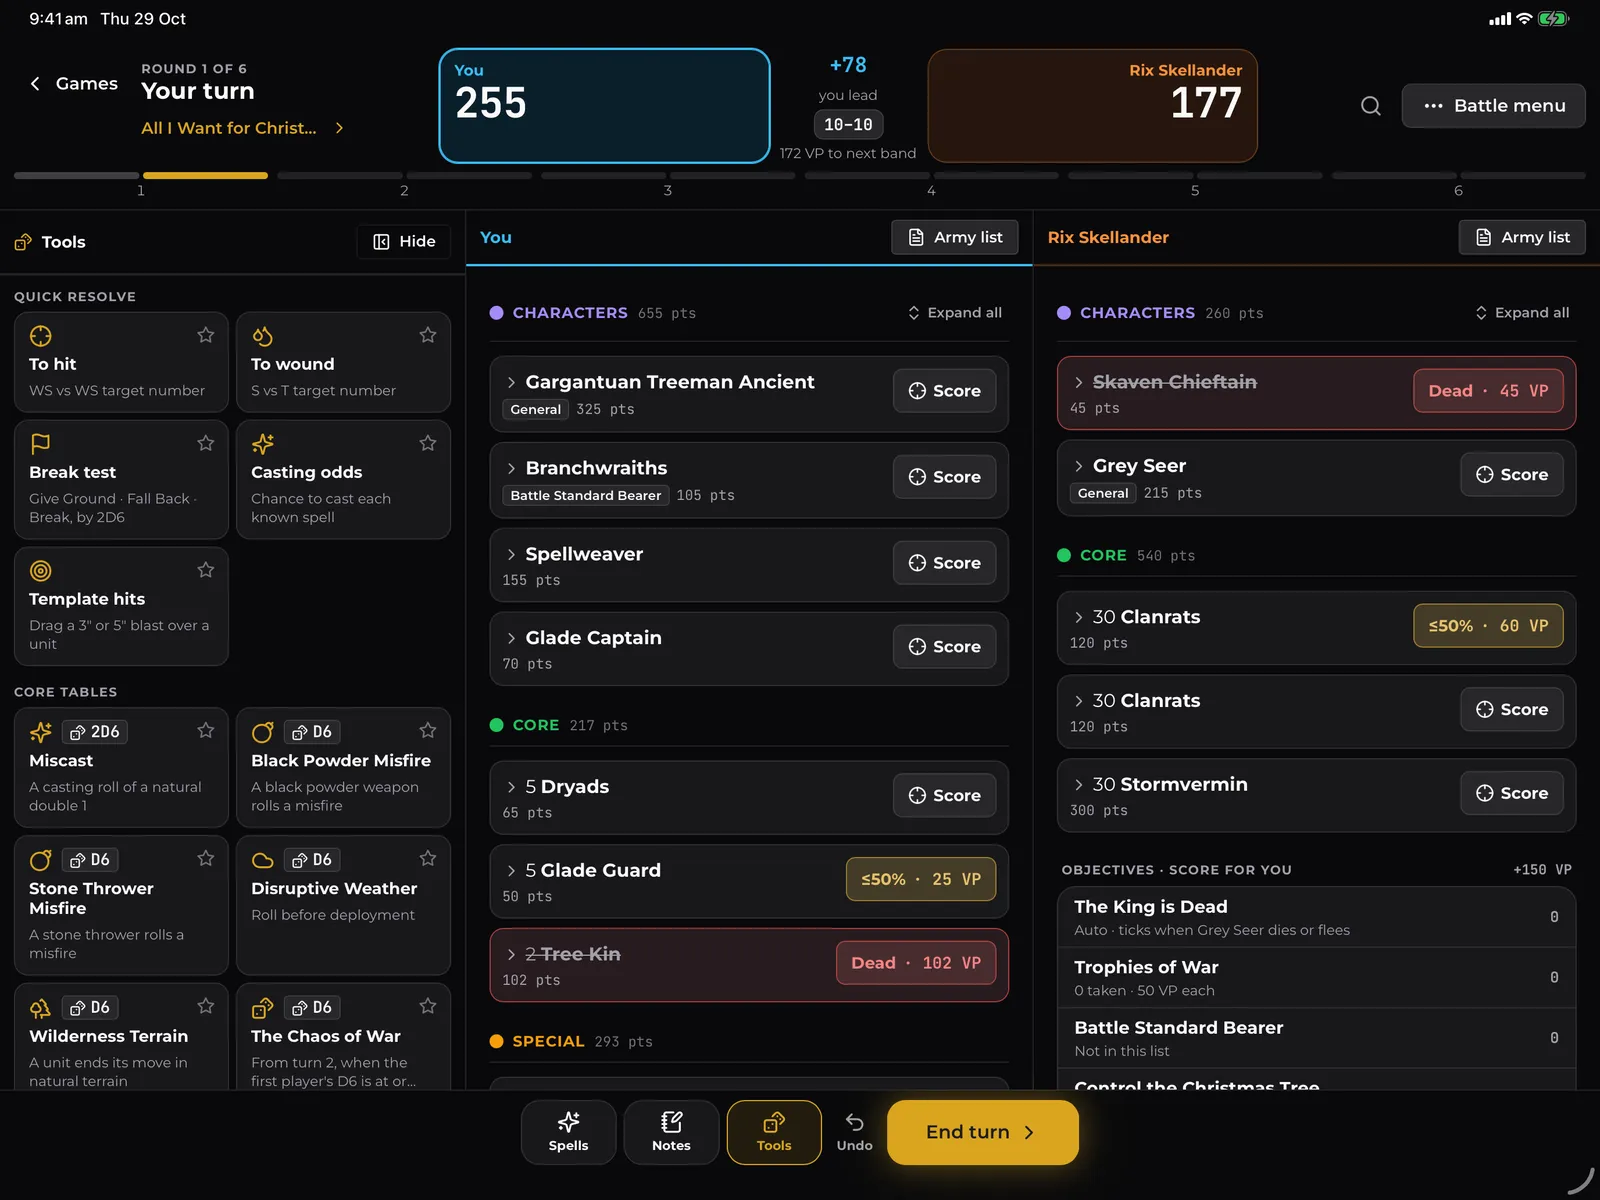Roll The Chaos of War D6

tap(312, 1007)
